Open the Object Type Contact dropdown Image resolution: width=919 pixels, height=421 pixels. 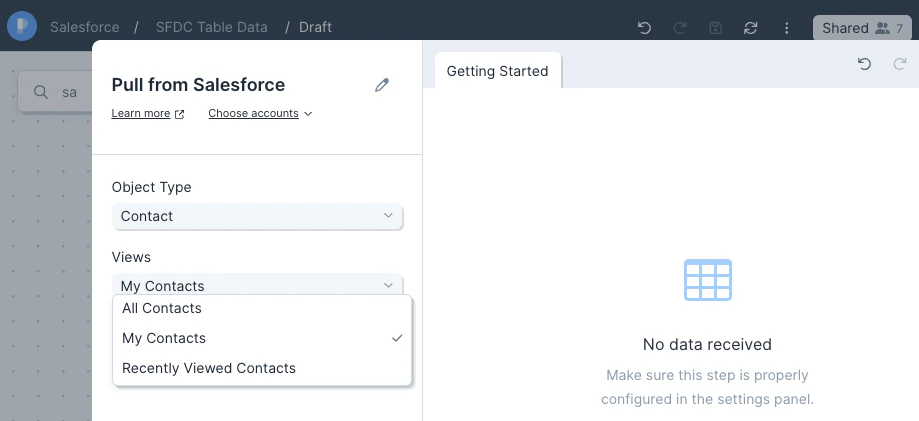(257, 216)
